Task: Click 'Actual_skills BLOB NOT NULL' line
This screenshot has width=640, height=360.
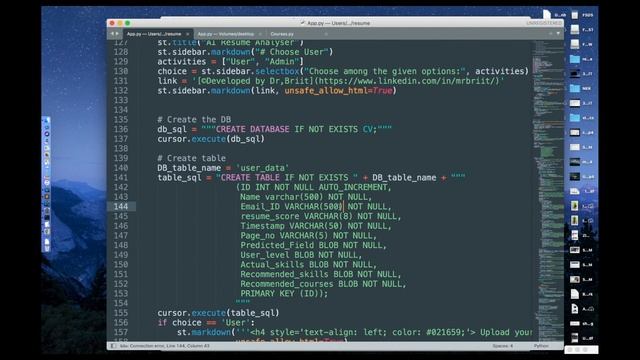Action: (309, 264)
